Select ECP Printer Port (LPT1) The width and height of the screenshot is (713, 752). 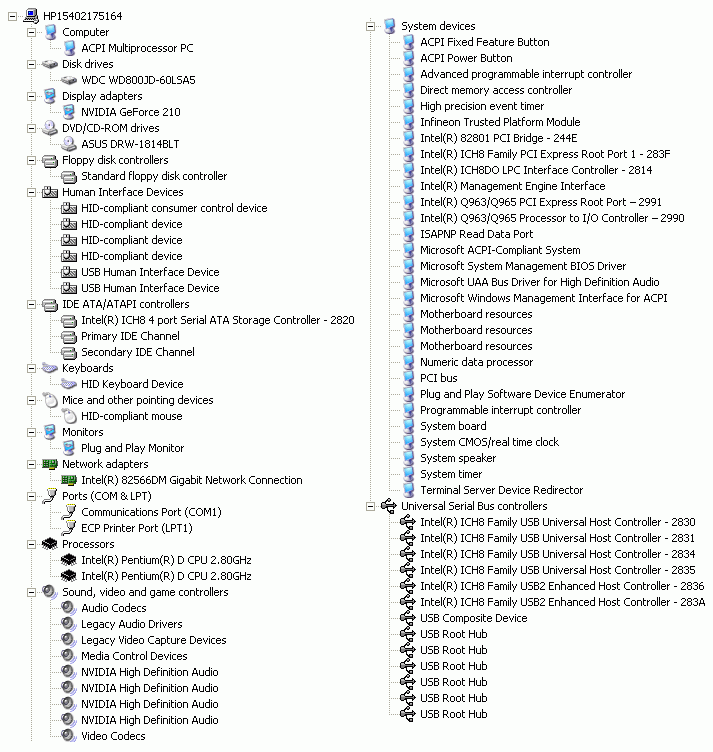pos(137,528)
